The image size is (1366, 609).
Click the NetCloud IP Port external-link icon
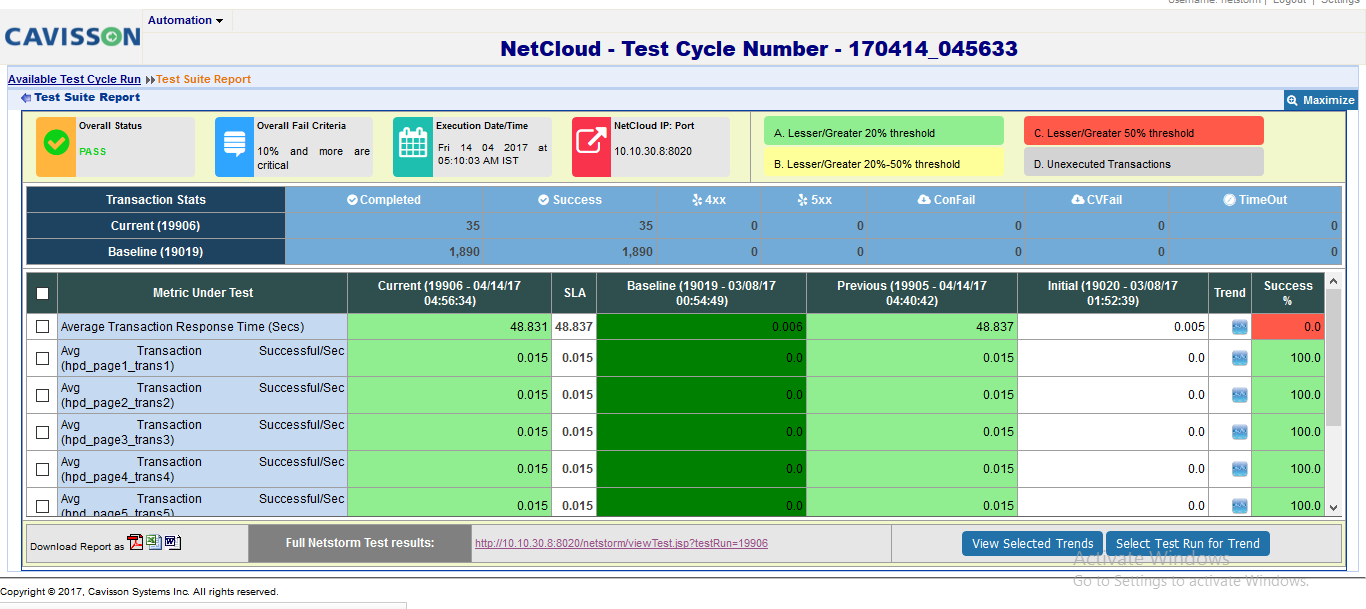(x=591, y=143)
